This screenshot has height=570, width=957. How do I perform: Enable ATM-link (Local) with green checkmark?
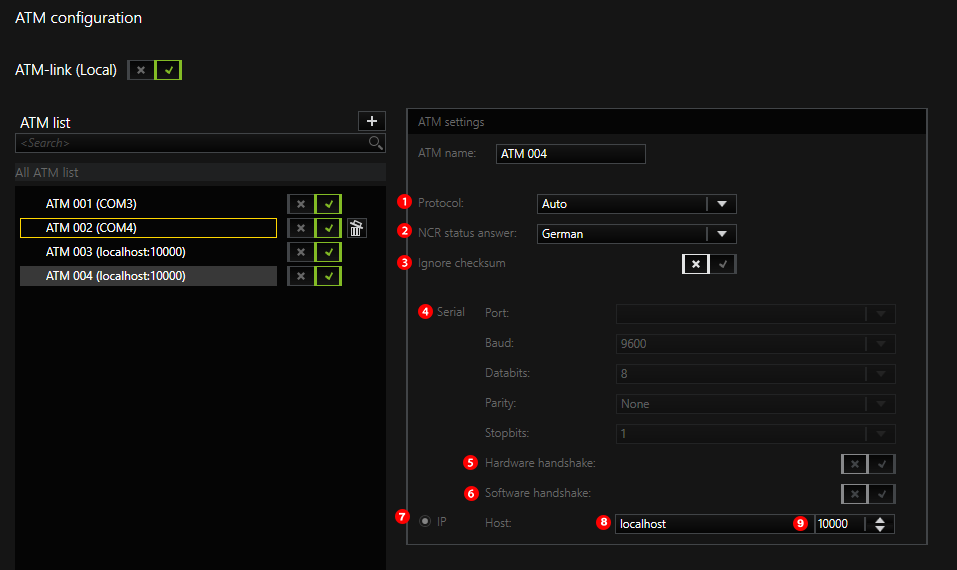point(169,70)
